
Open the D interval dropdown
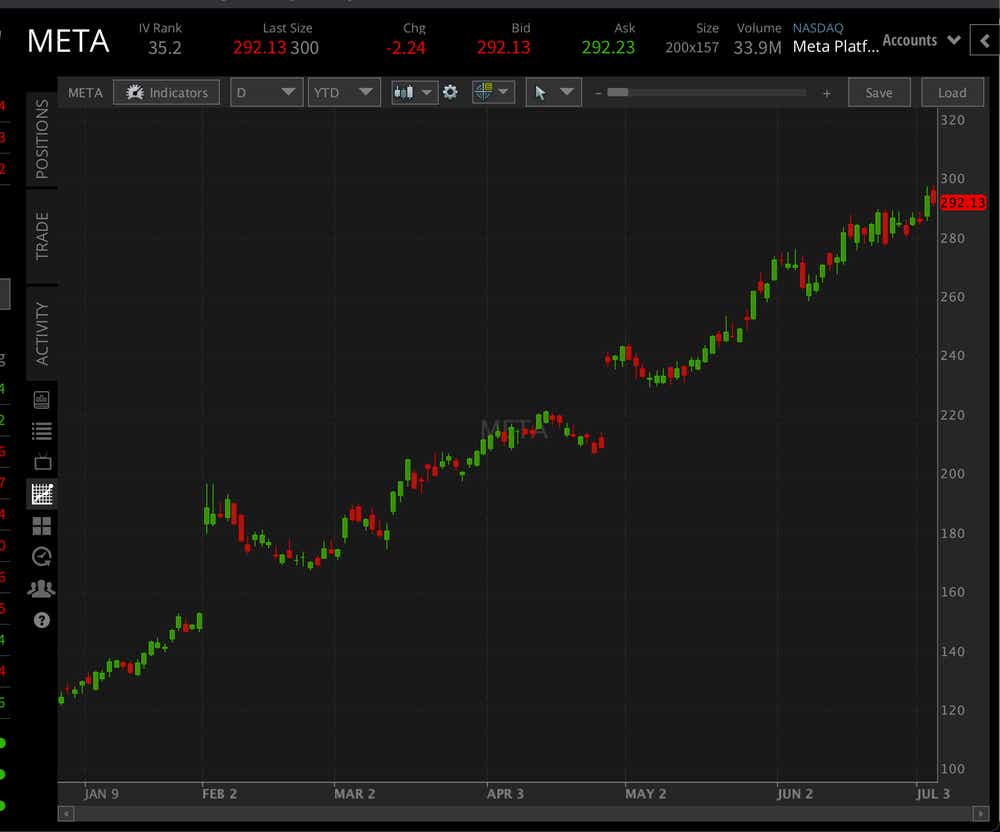pos(266,92)
